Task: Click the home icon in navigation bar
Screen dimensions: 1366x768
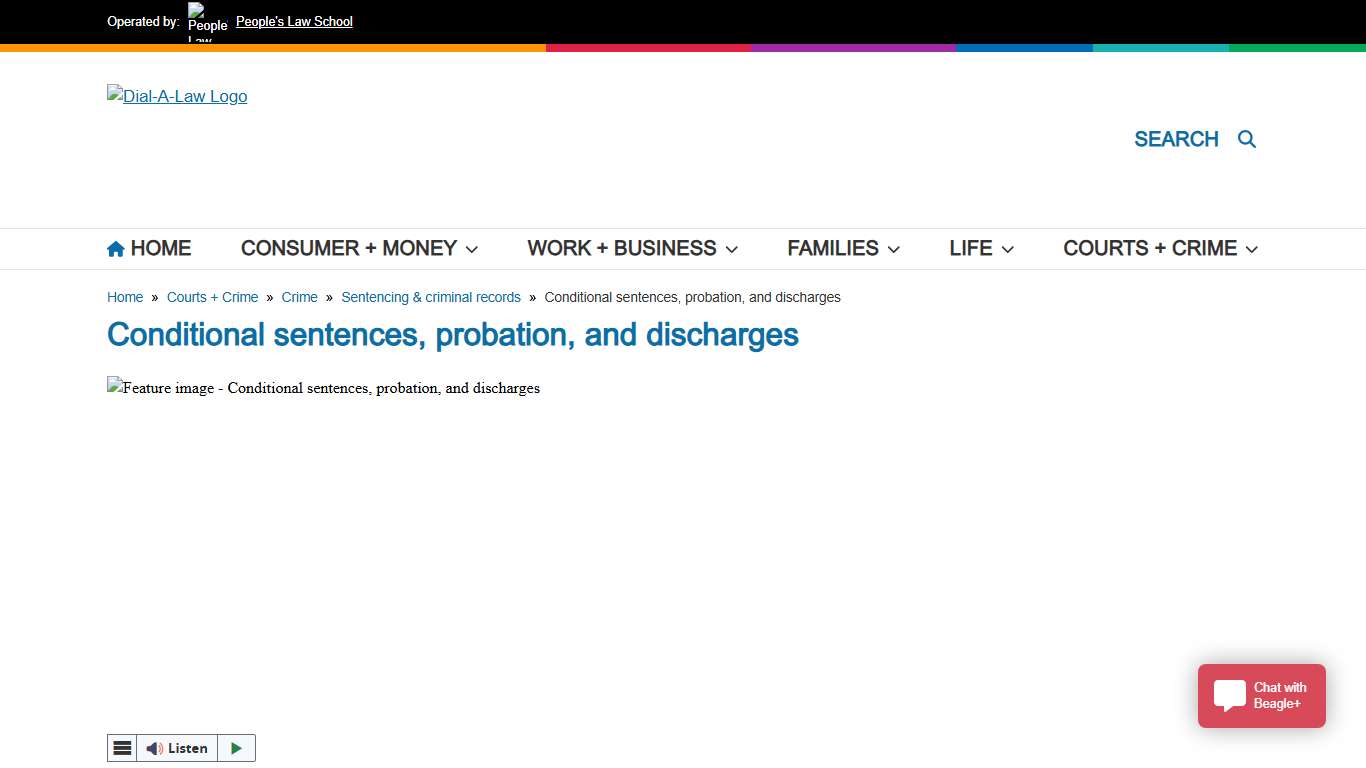Action: (x=116, y=249)
